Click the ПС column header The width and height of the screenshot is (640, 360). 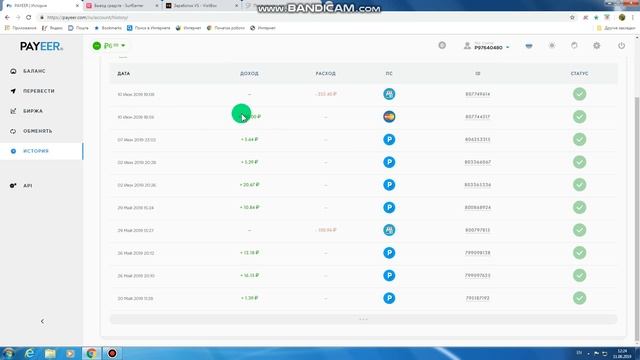tap(389, 73)
